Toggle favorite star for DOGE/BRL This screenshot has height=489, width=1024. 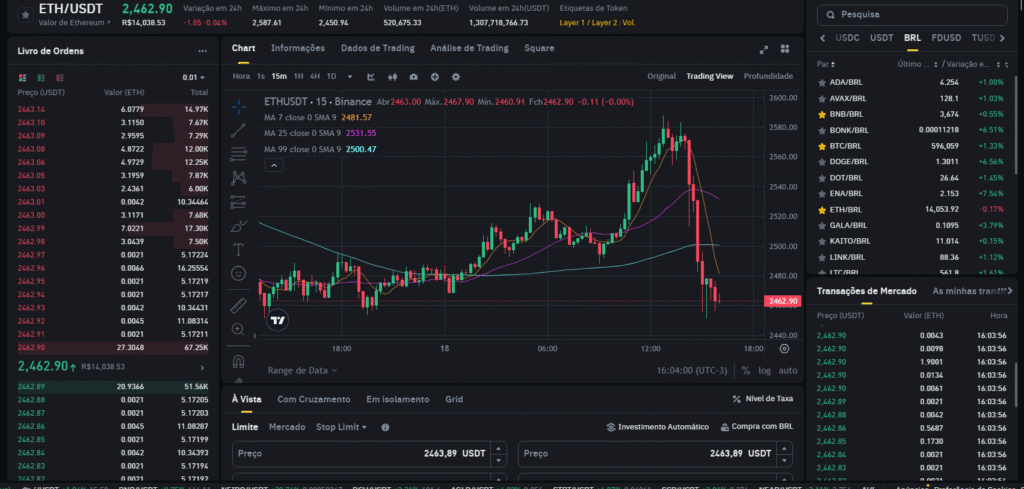[x=822, y=161]
